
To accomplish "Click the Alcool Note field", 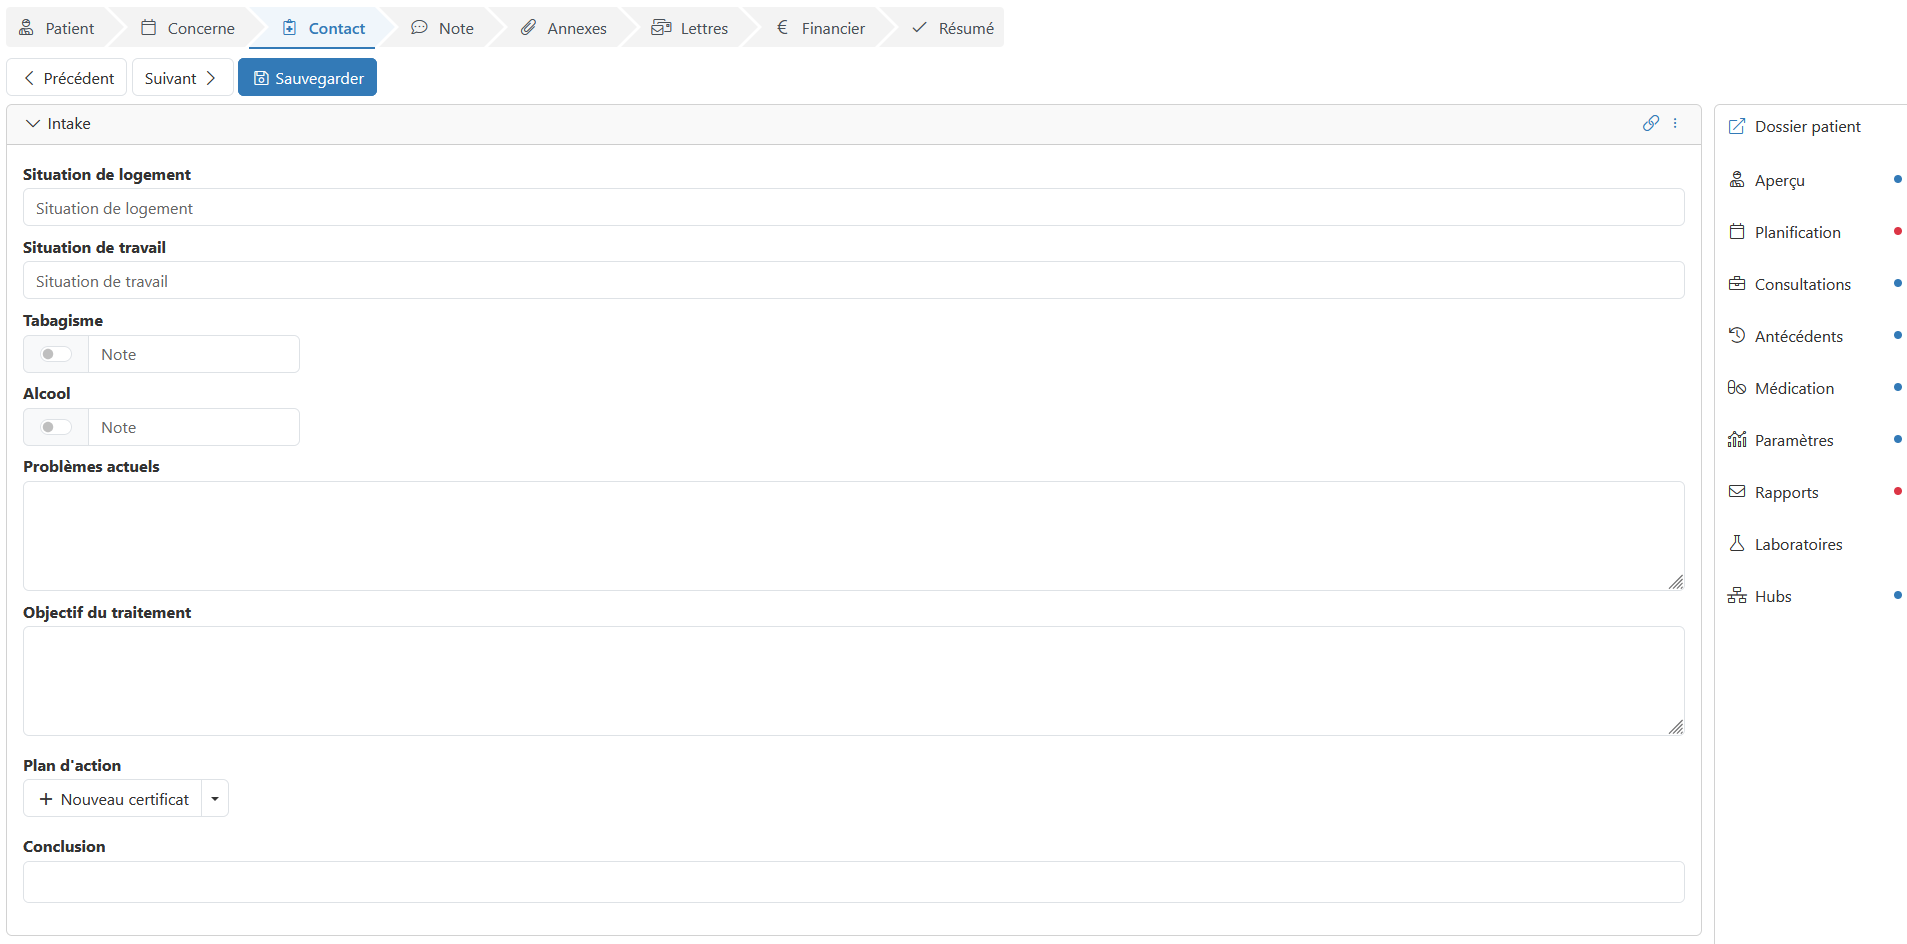I will point(194,427).
